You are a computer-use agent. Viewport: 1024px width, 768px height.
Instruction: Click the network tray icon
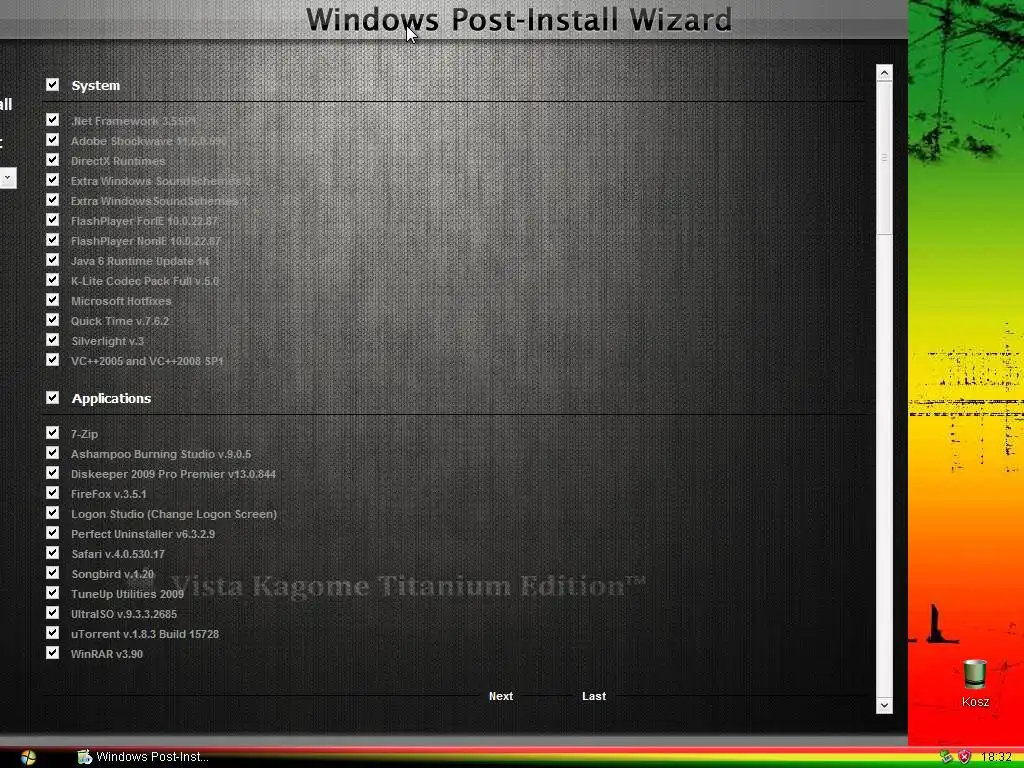(x=946, y=757)
